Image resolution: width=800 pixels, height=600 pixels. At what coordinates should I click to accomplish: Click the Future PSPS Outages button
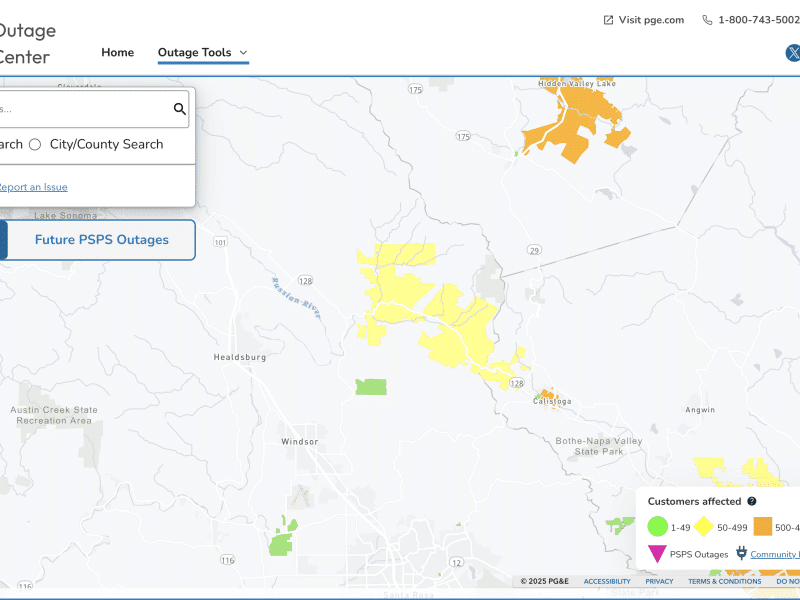click(x=101, y=240)
